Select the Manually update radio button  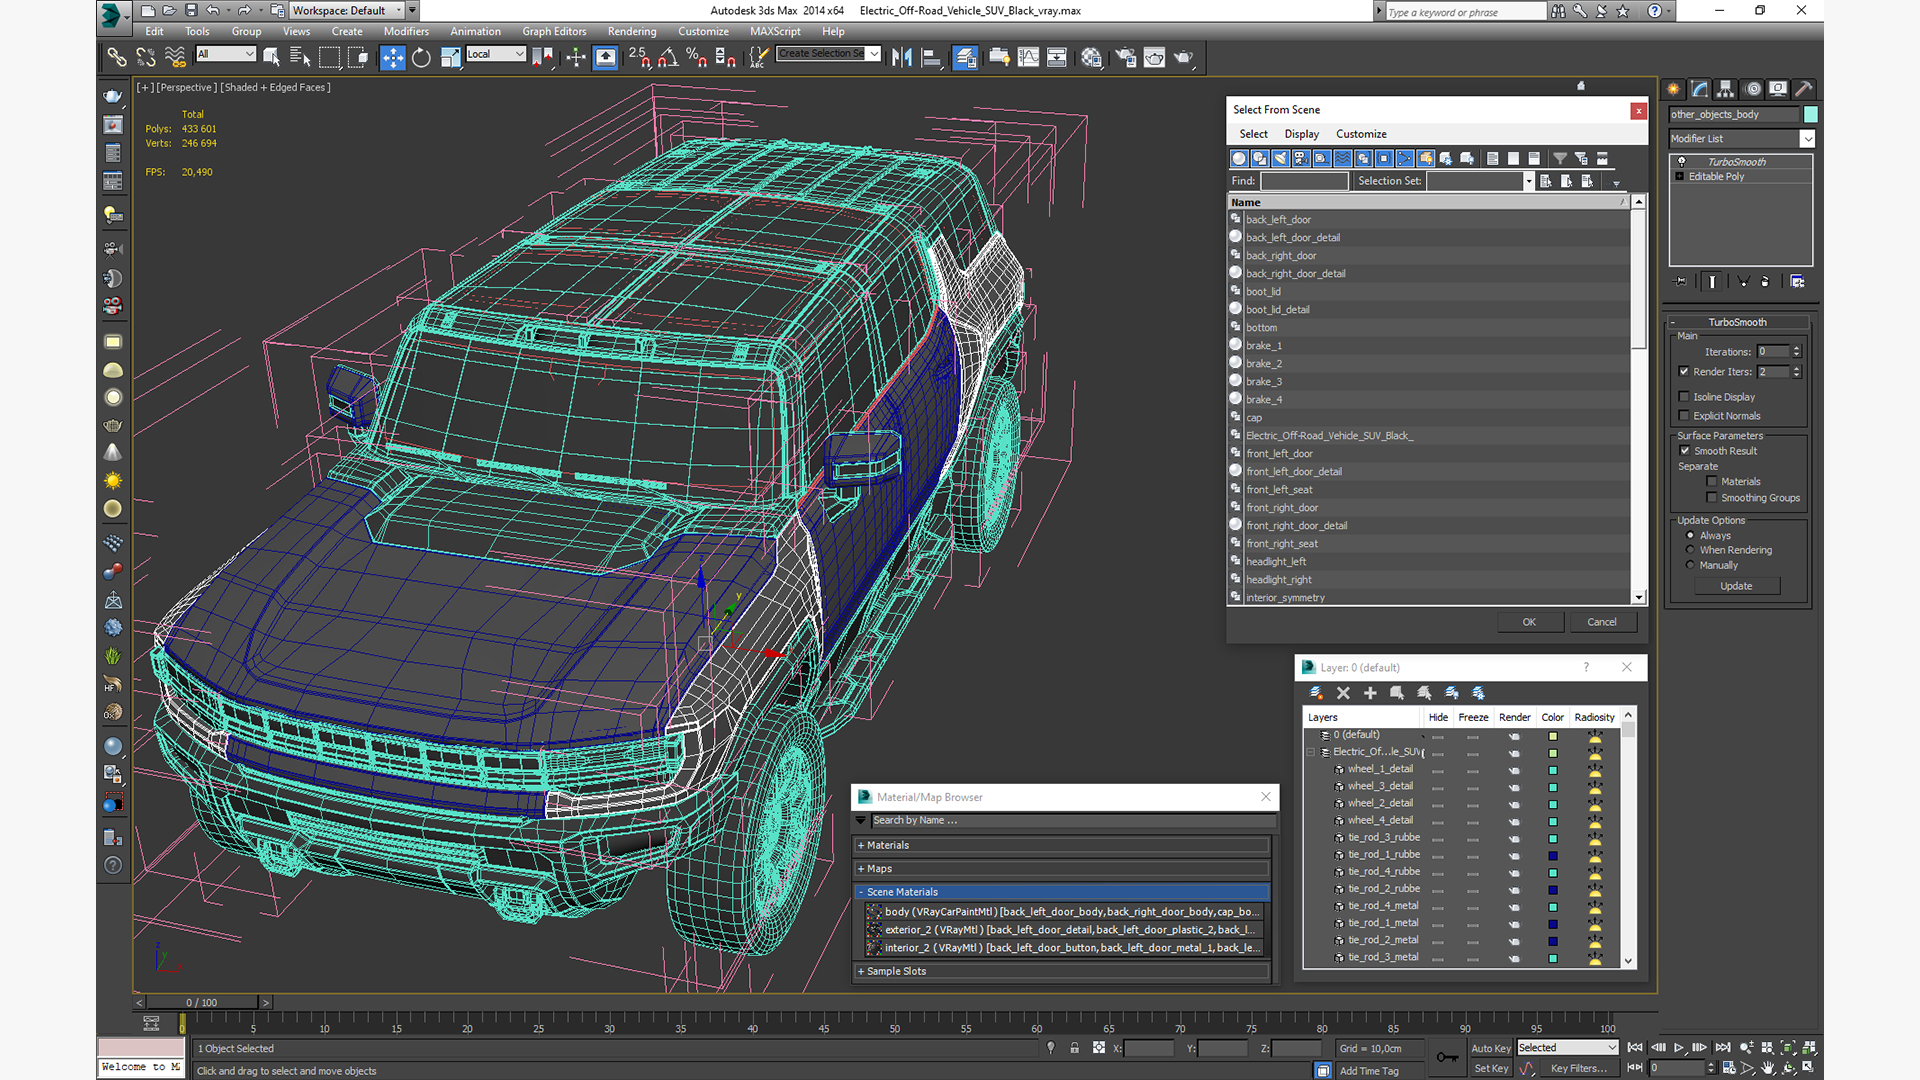coord(1690,565)
